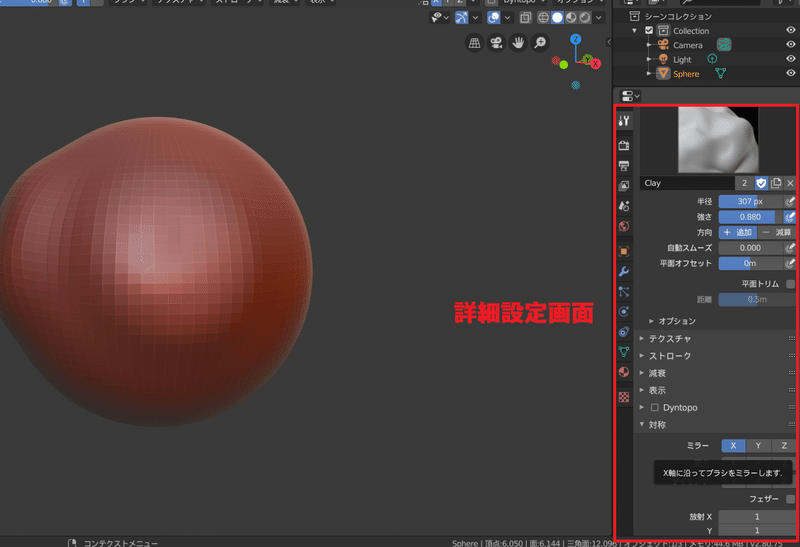Toggle Collection exclude checkbox in outliner

[649, 31]
